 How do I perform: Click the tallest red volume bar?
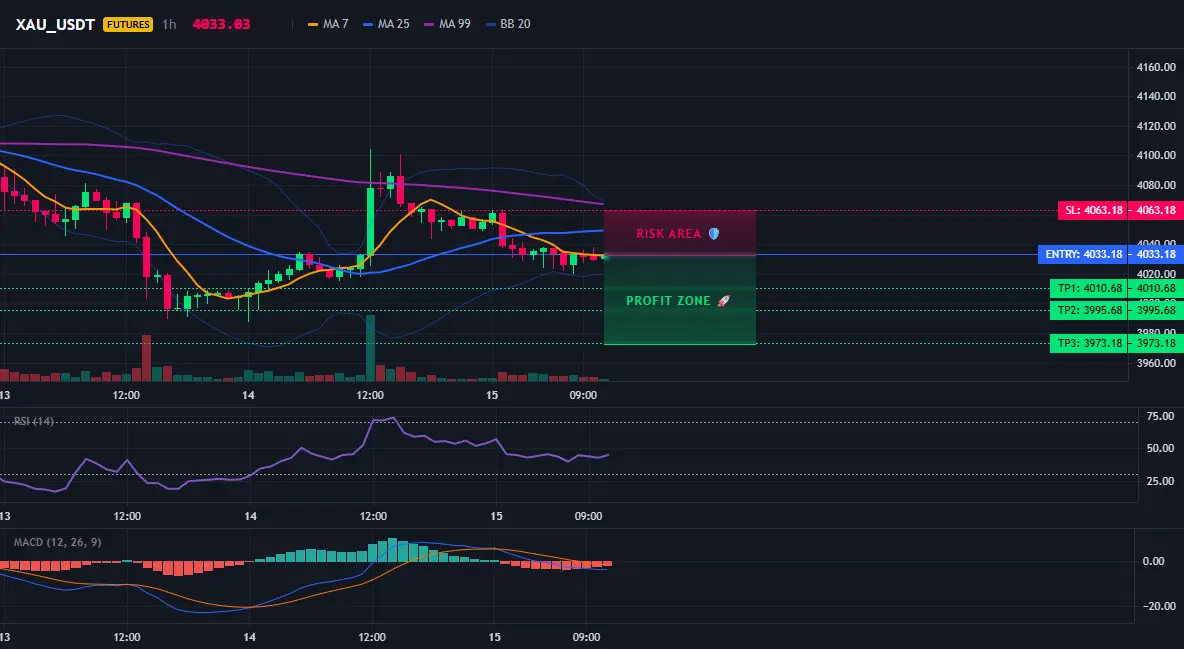[146, 357]
